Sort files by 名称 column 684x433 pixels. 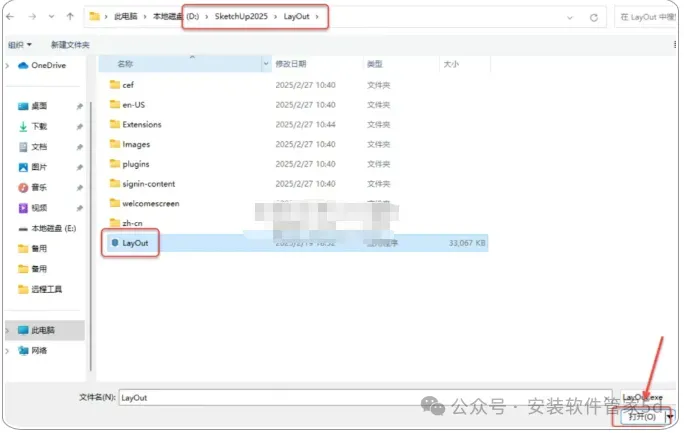[x=180, y=64]
